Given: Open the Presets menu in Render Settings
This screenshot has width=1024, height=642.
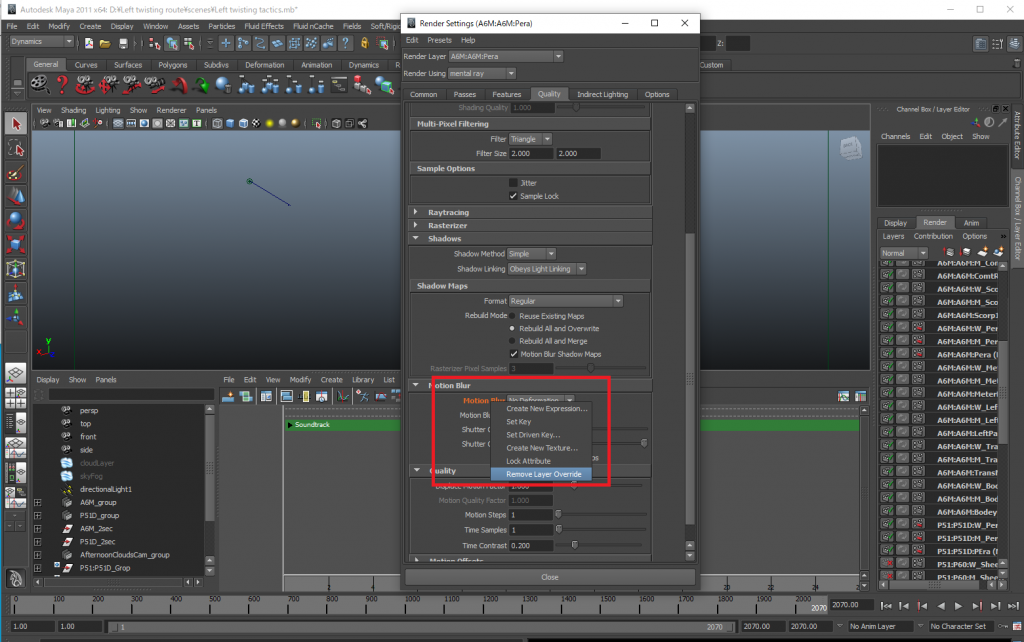Looking at the screenshot, I should [439, 40].
